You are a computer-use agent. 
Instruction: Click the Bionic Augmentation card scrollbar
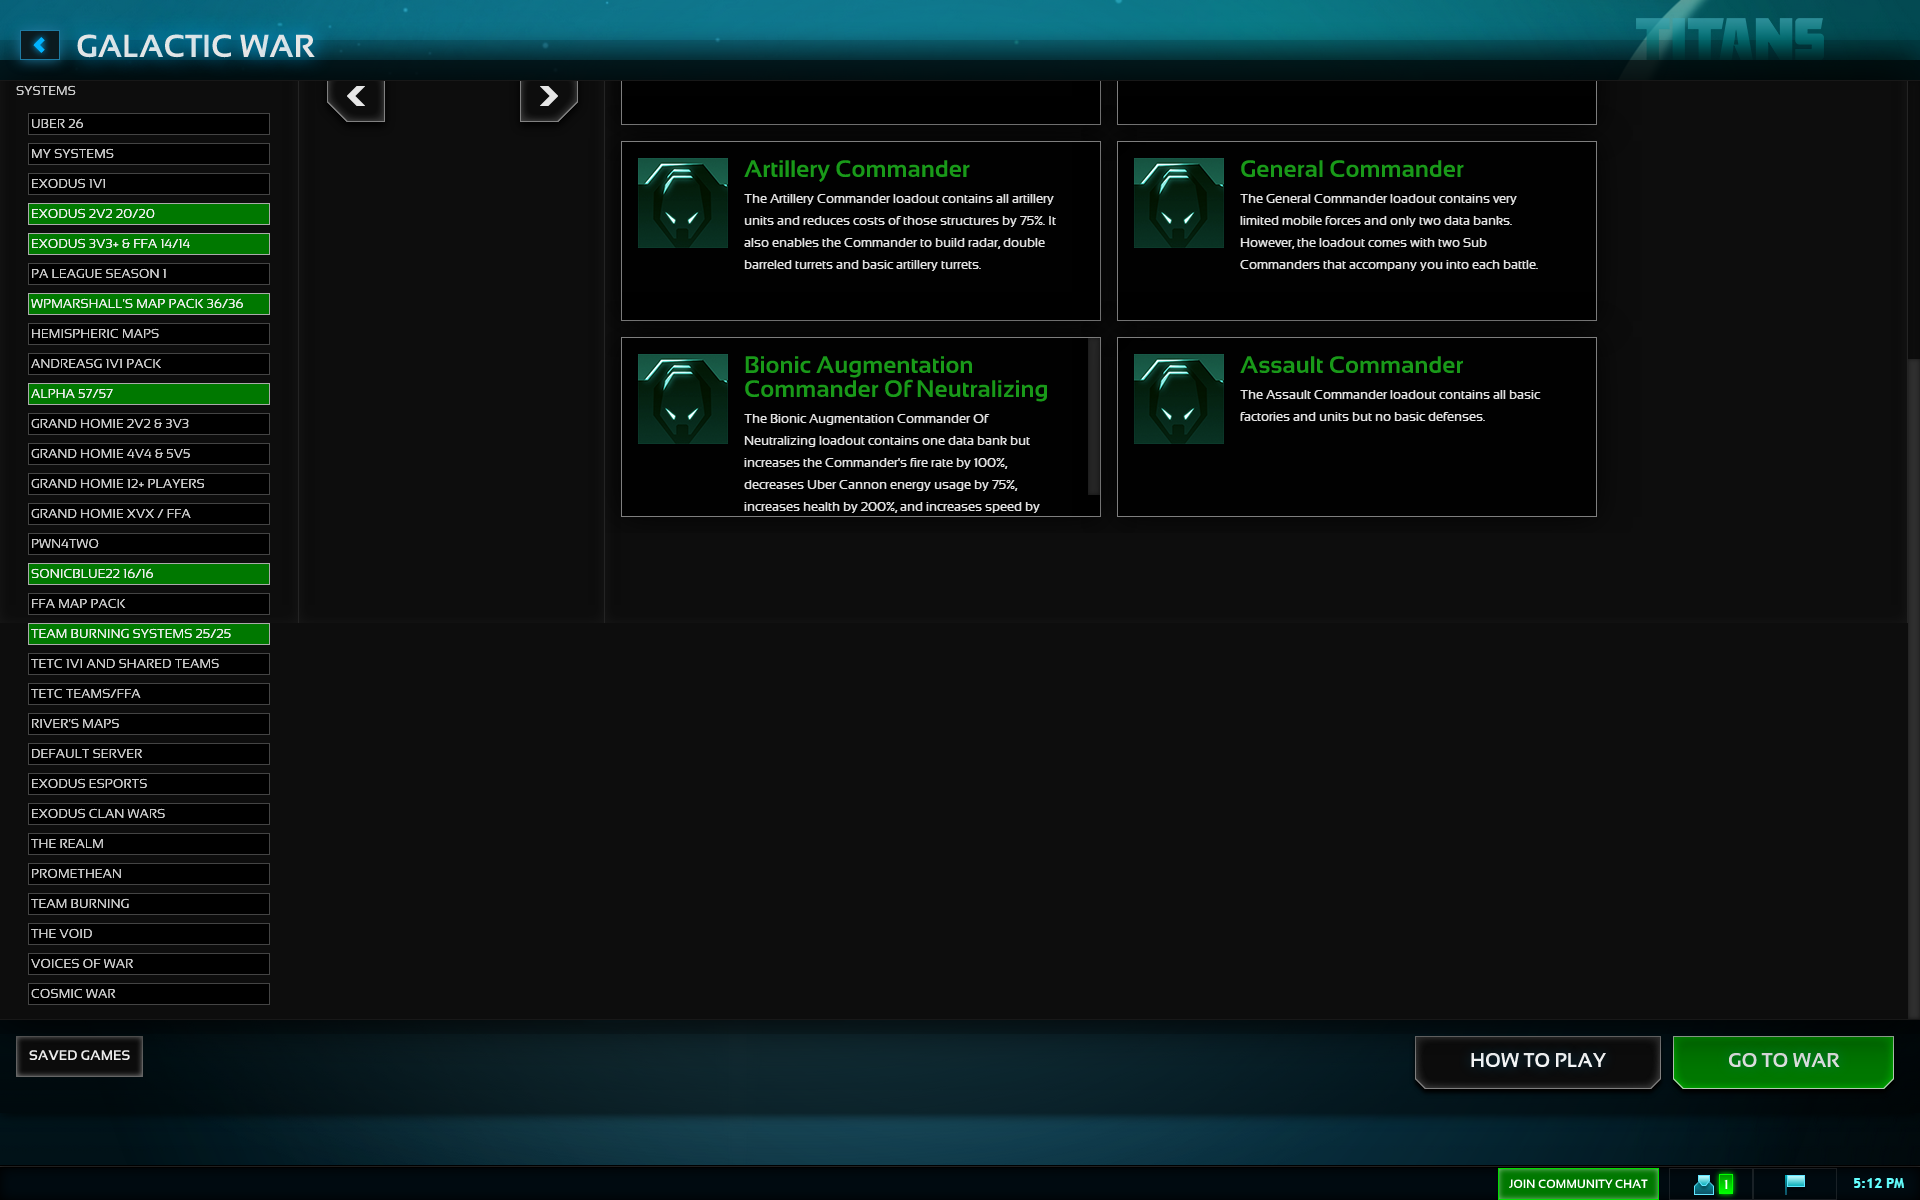[1093, 418]
